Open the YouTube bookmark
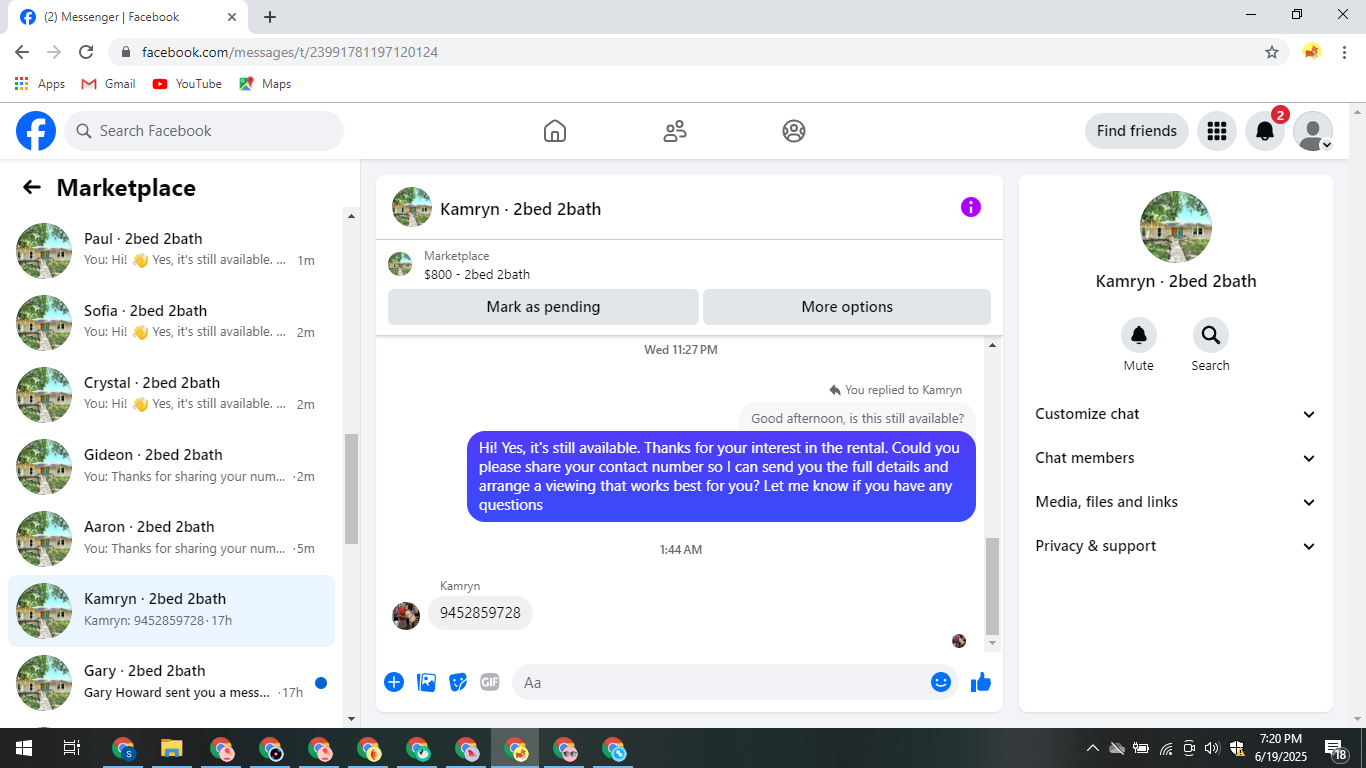 coord(187,84)
